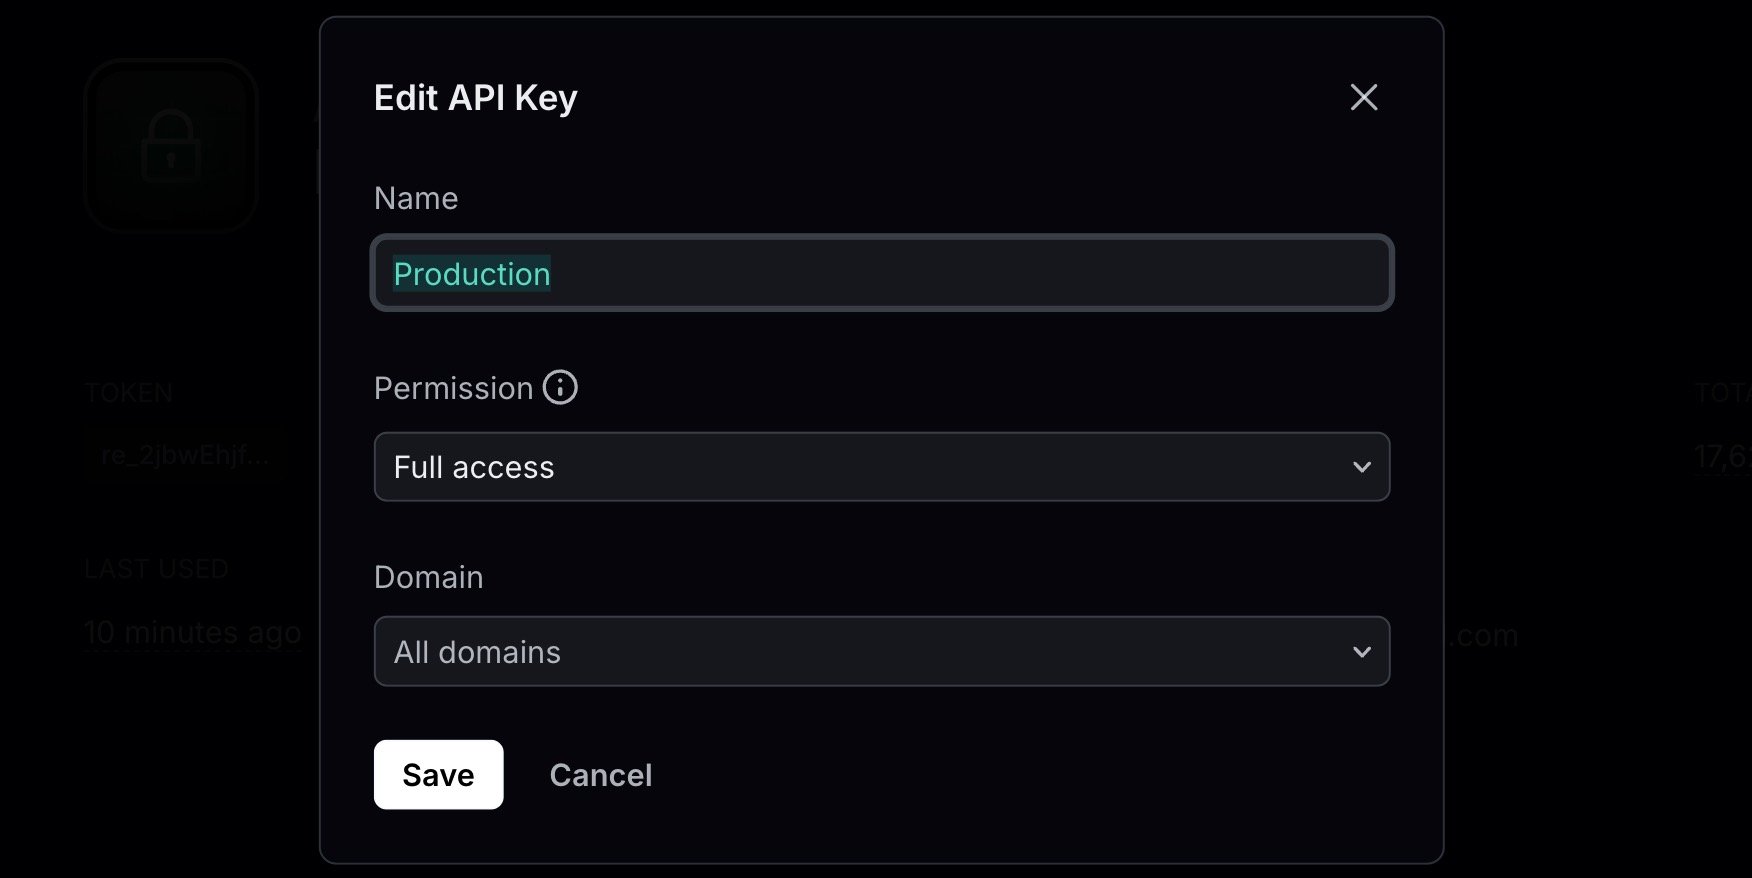Click the Domain label text
This screenshot has height=878, width=1752.
(429, 577)
